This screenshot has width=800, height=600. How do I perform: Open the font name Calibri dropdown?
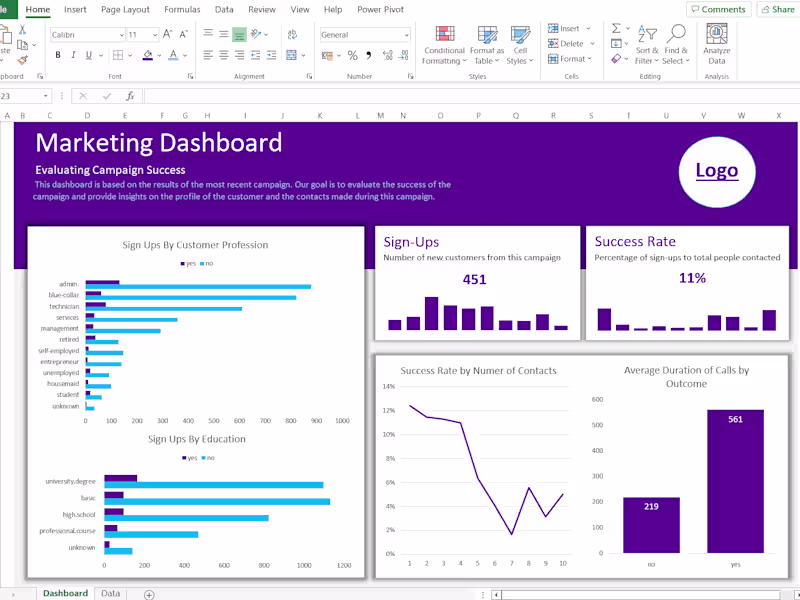click(x=121, y=35)
